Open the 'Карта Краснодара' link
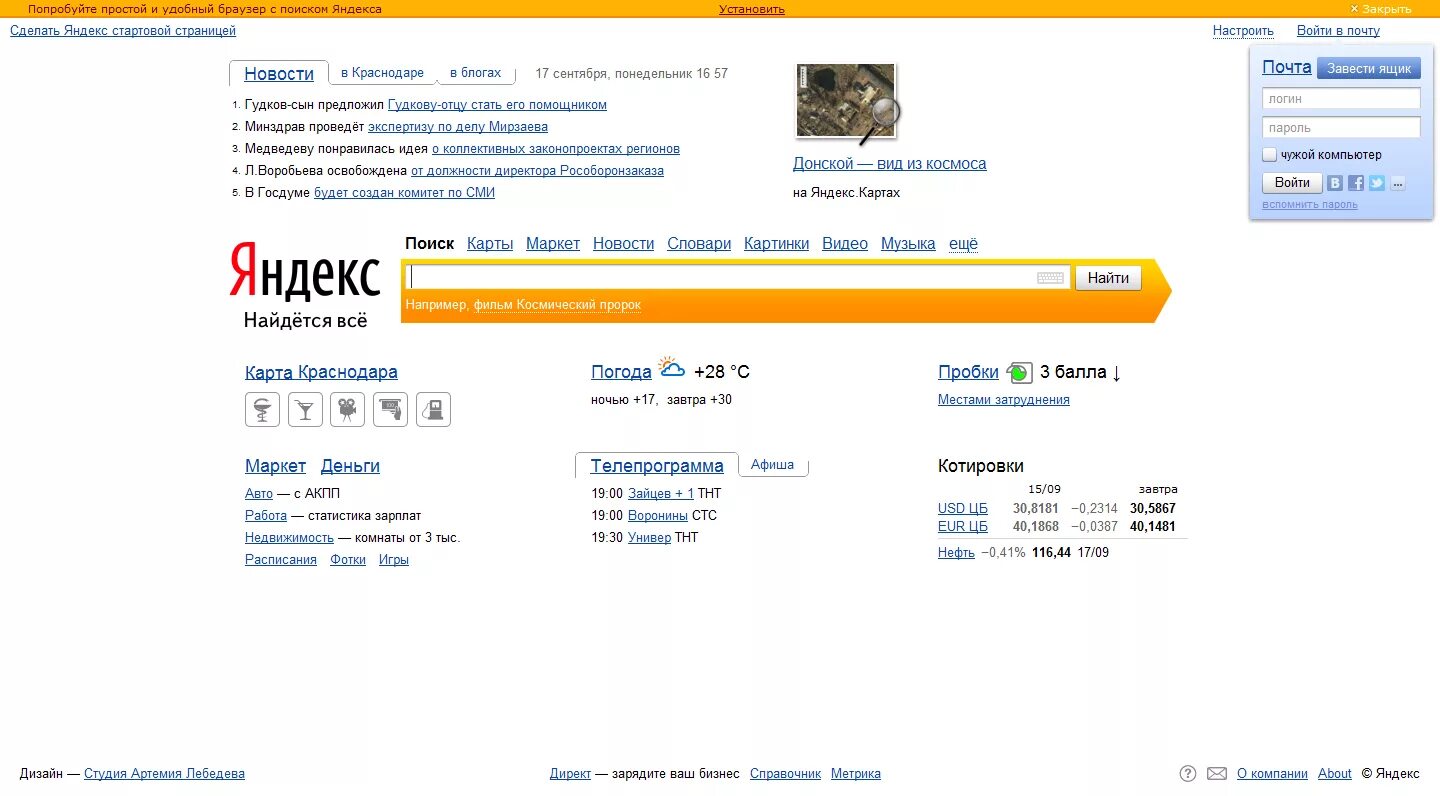Screen dimensions: 1440x796 pyautogui.click(x=321, y=372)
